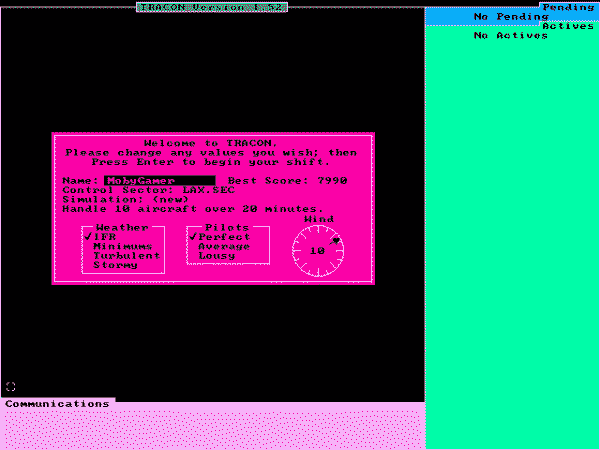Set pilots skill to Average
The image size is (600, 450).
tap(224, 246)
